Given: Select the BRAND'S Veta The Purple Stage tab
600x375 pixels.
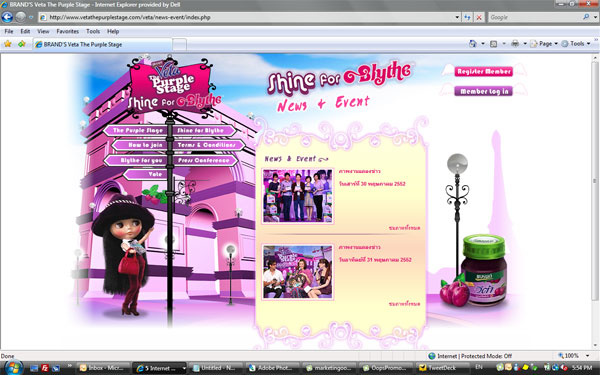Looking at the screenshot, I should click(102, 44).
